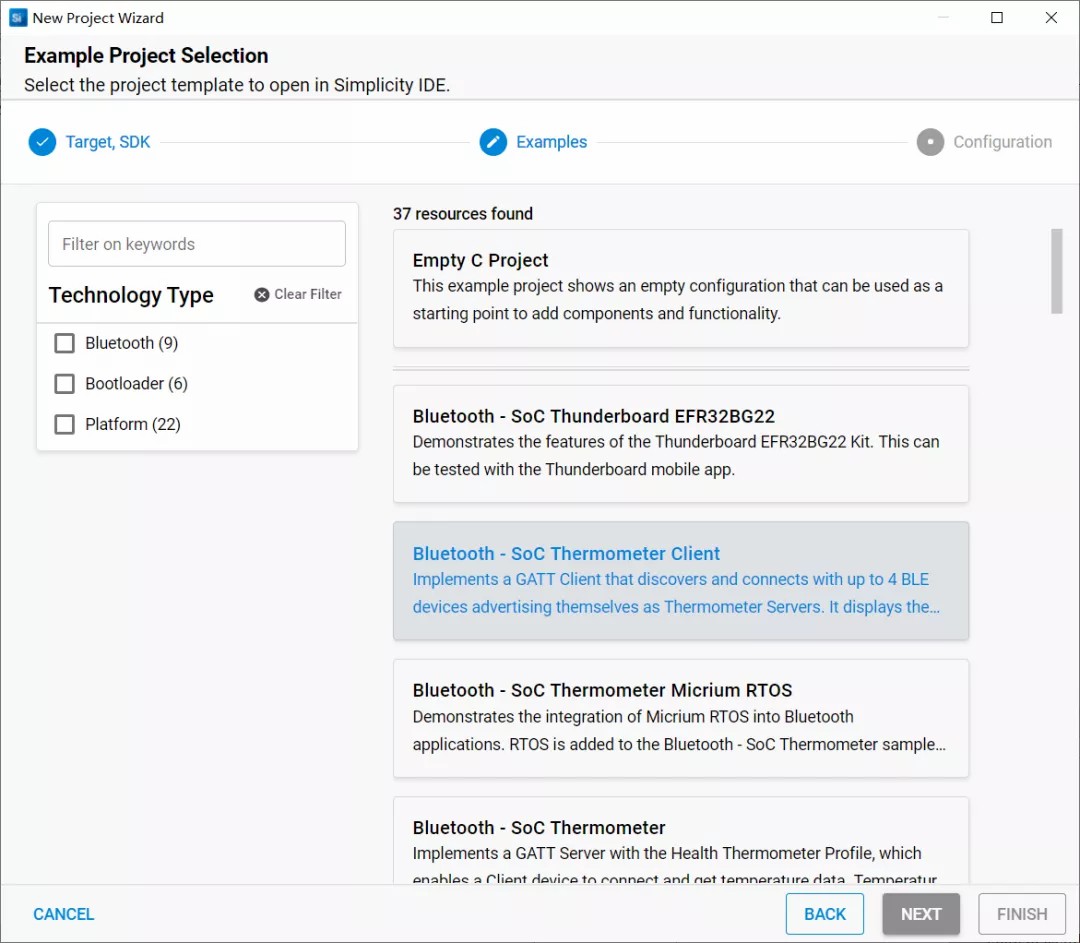Click the "Bluetooth (9)" label text
This screenshot has height=943, width=1080.
[132, 343]
